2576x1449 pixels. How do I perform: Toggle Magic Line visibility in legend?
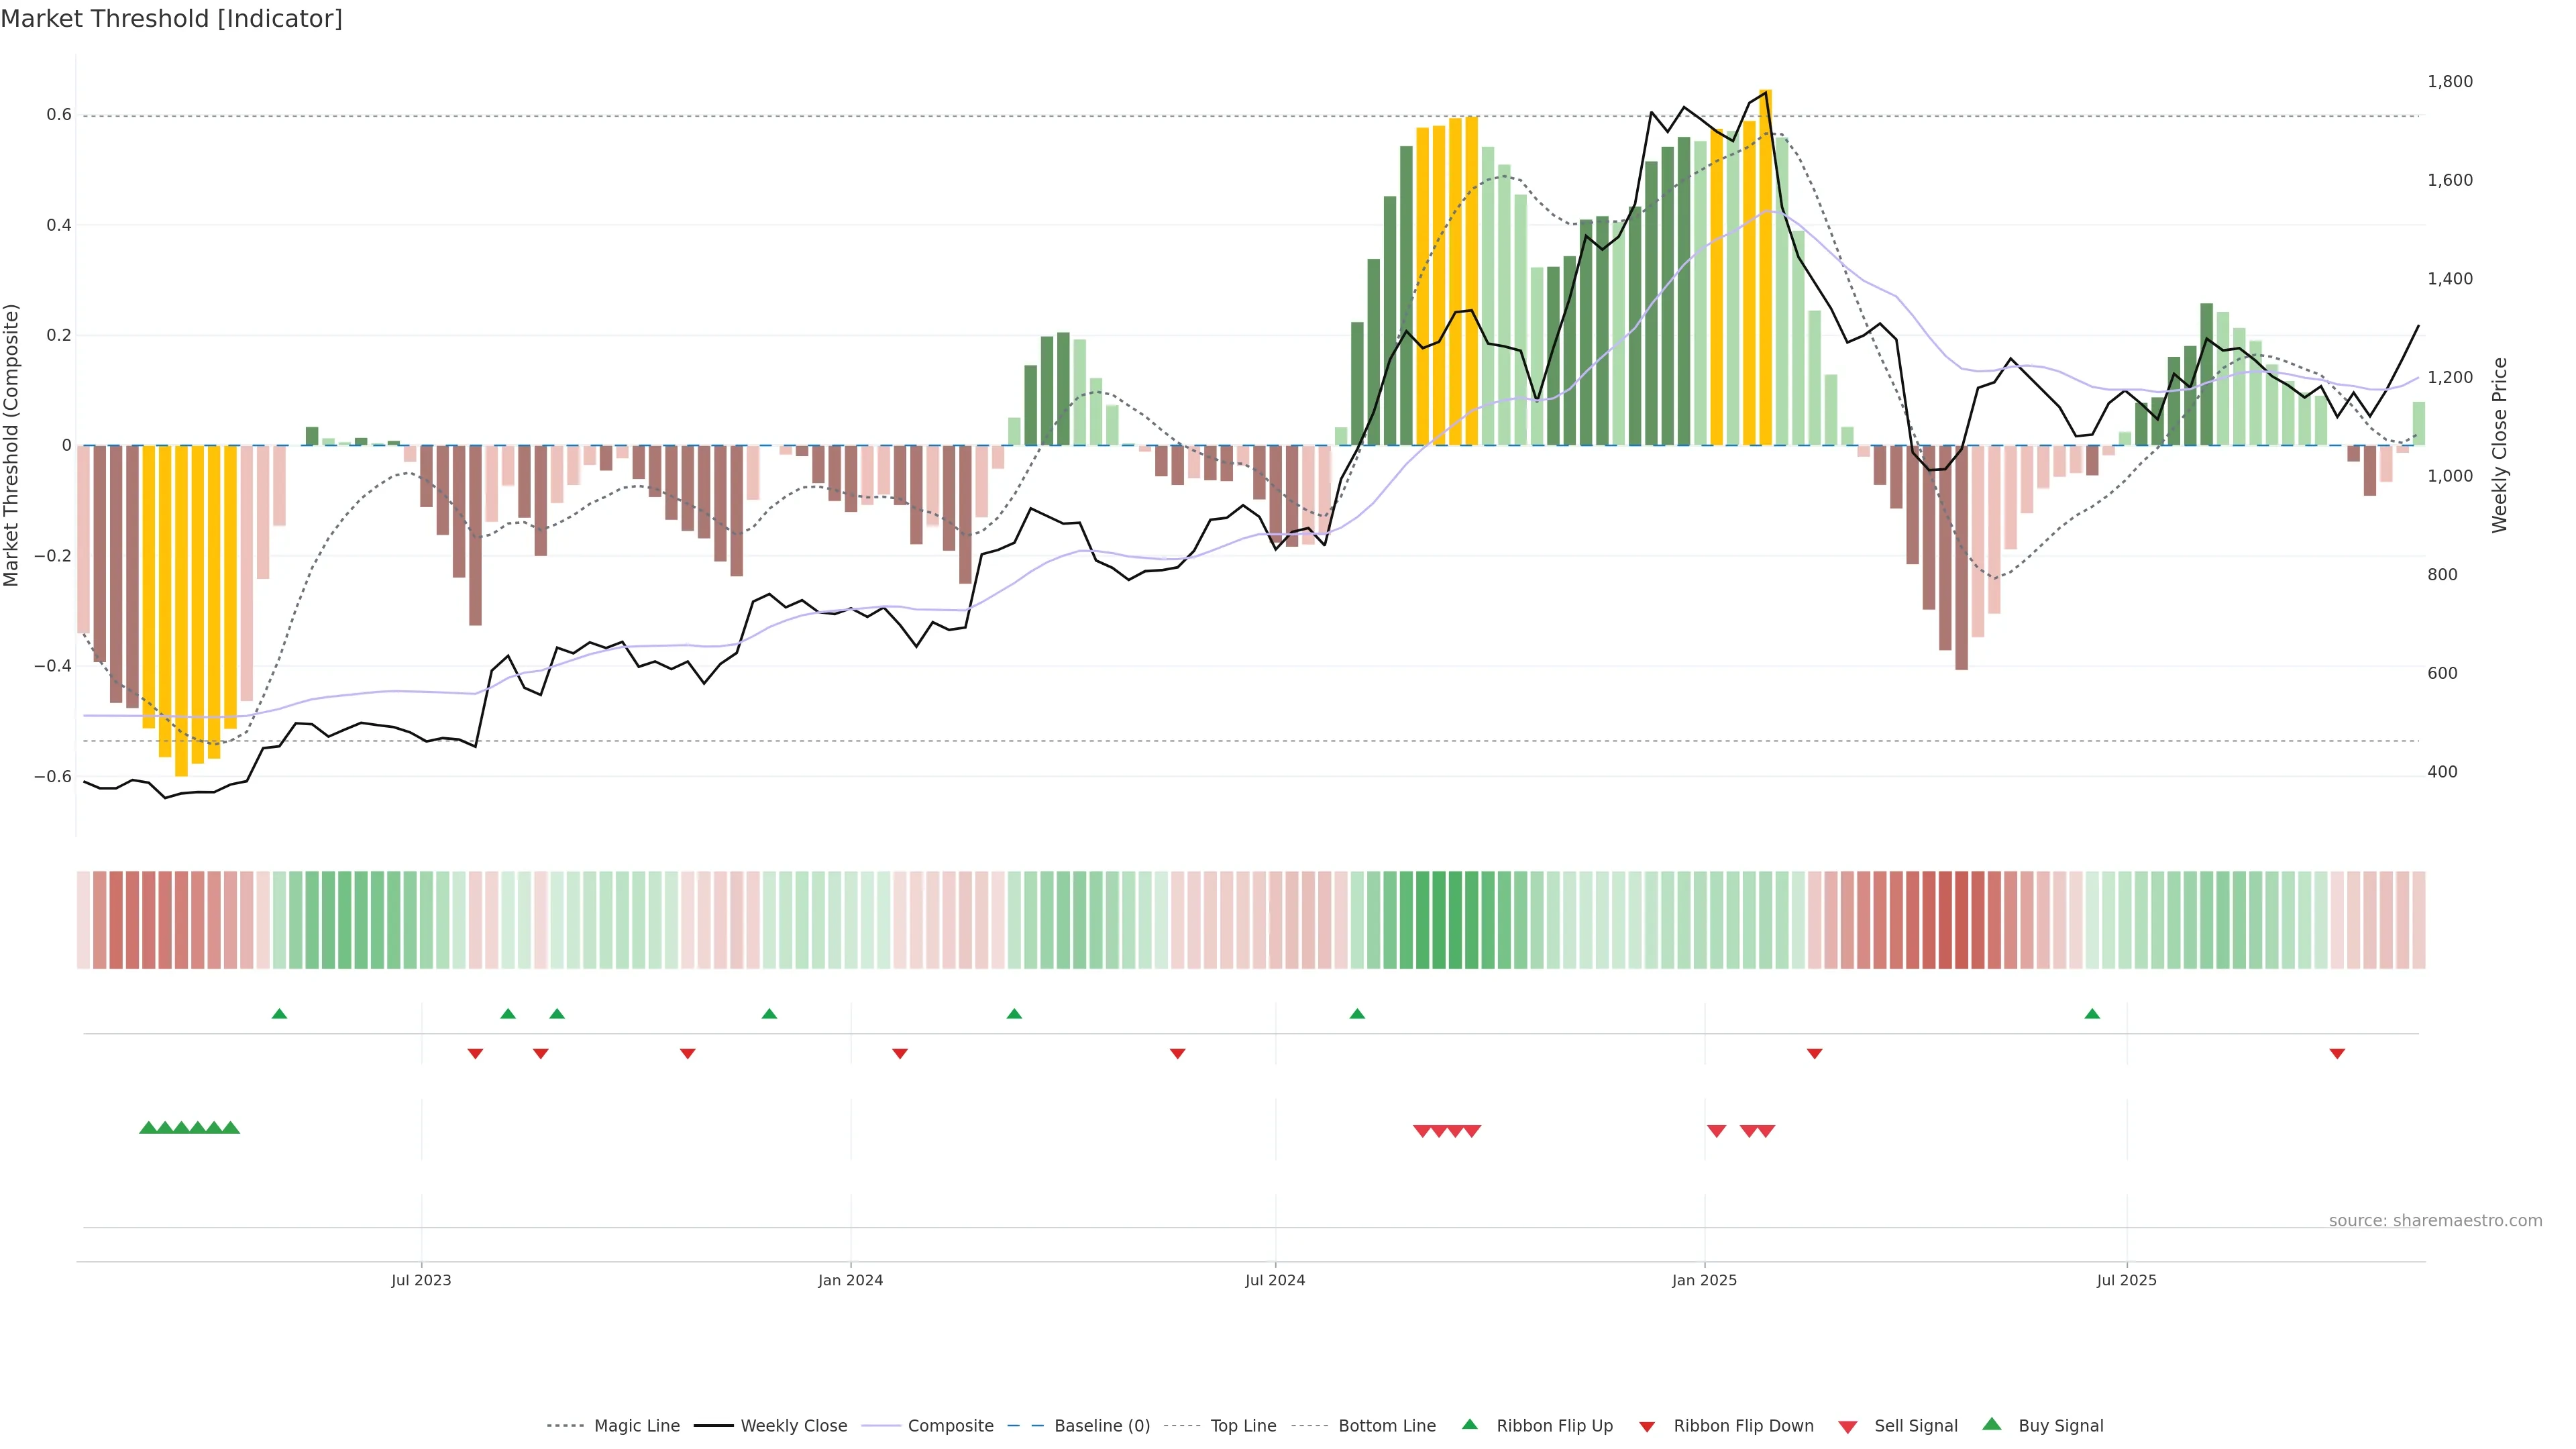pyautogui.click(x=636, y=1426)
